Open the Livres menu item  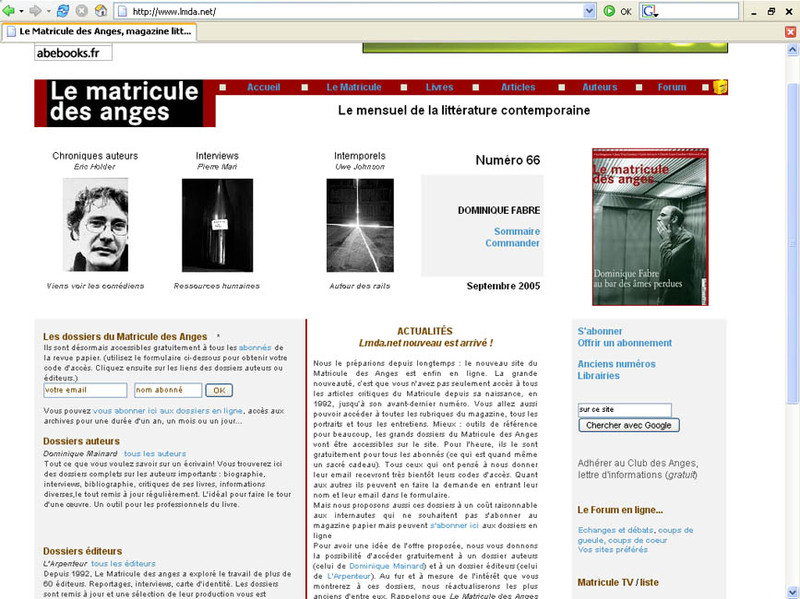(x=439, y=87)
